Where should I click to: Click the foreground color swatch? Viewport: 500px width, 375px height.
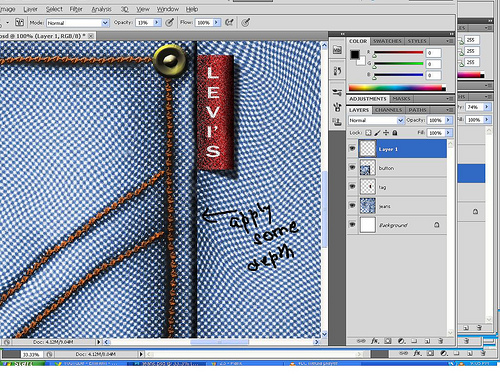355,54
